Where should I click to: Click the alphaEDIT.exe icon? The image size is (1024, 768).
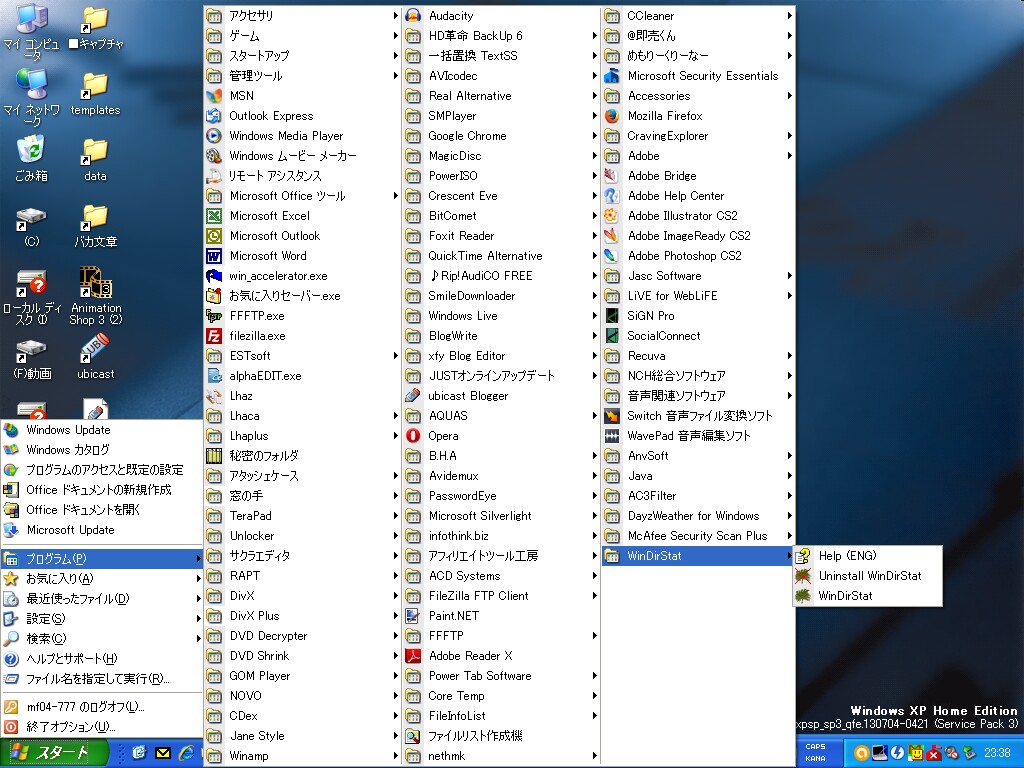coord(214,376)
